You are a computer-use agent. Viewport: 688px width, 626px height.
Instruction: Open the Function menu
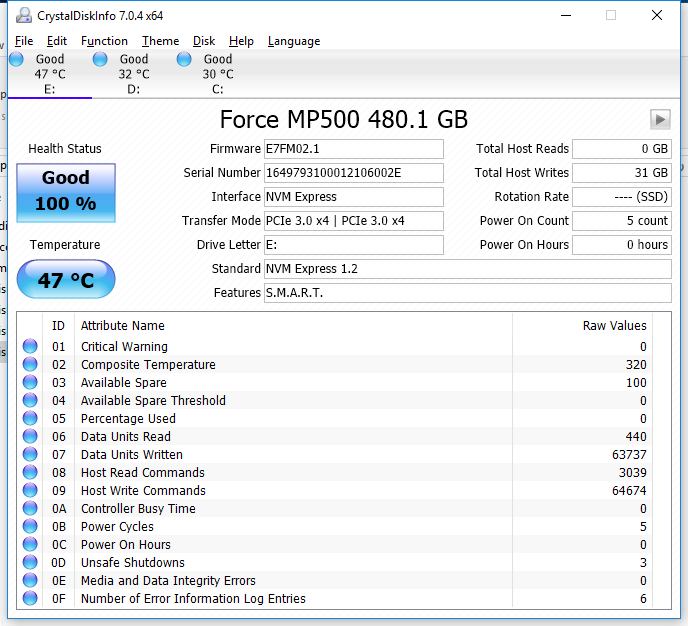click(x=104, y=41)
